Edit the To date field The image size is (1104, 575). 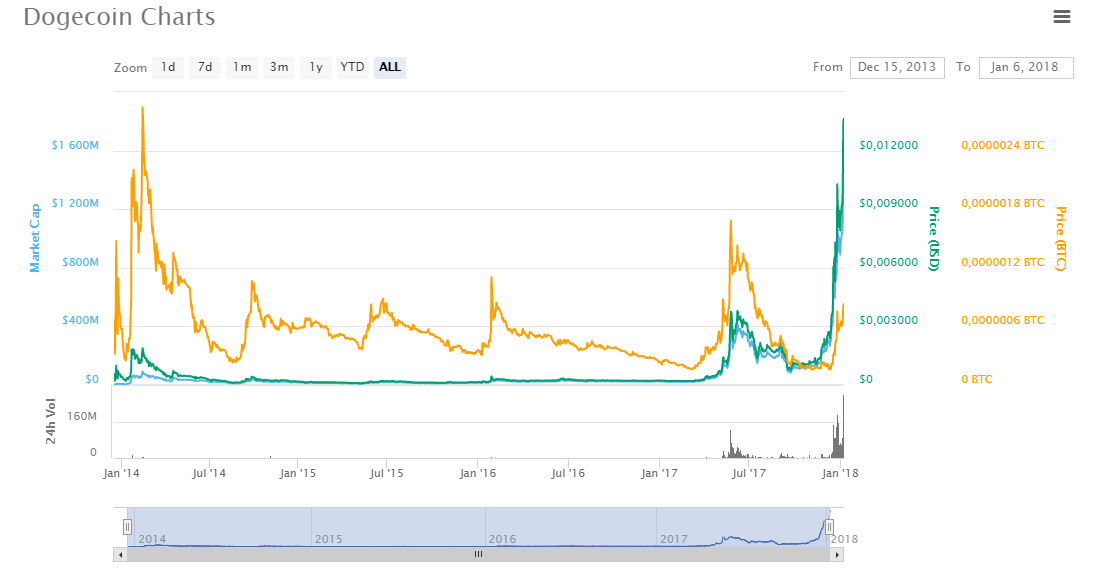(x=1026, y=68)
